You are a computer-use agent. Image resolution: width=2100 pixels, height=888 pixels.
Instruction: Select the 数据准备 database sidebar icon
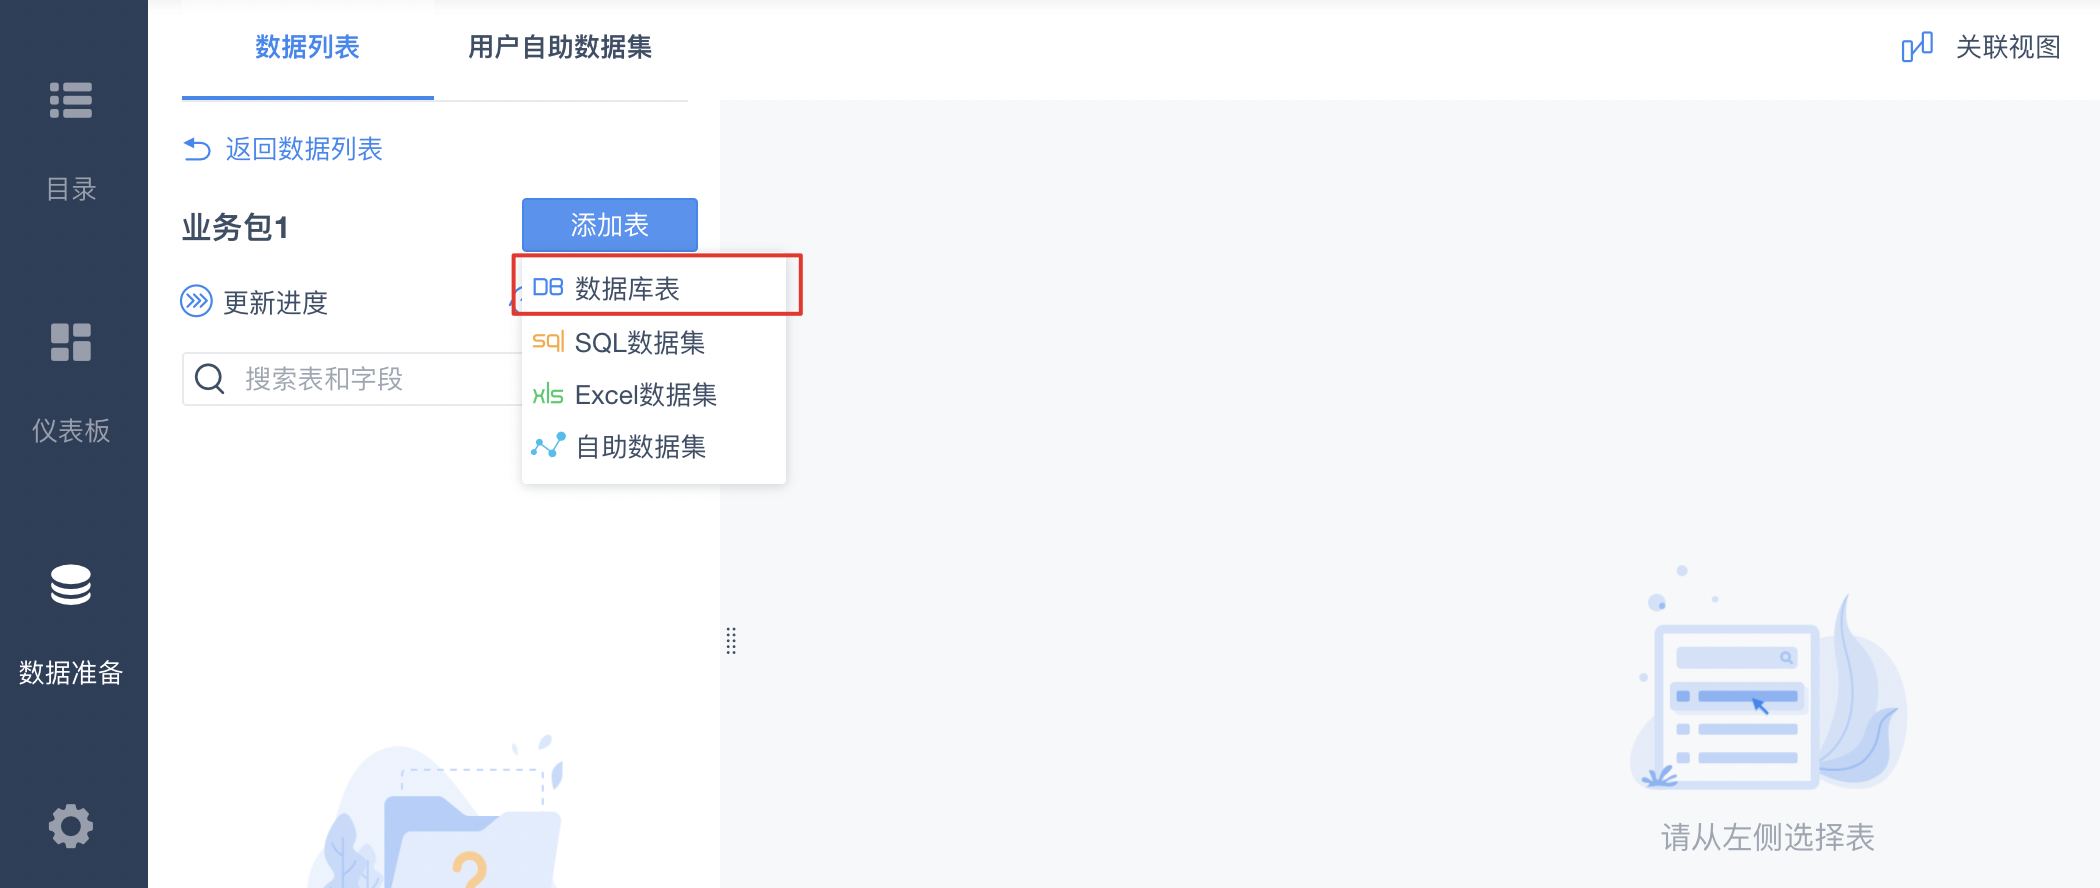tap(71, 585)
